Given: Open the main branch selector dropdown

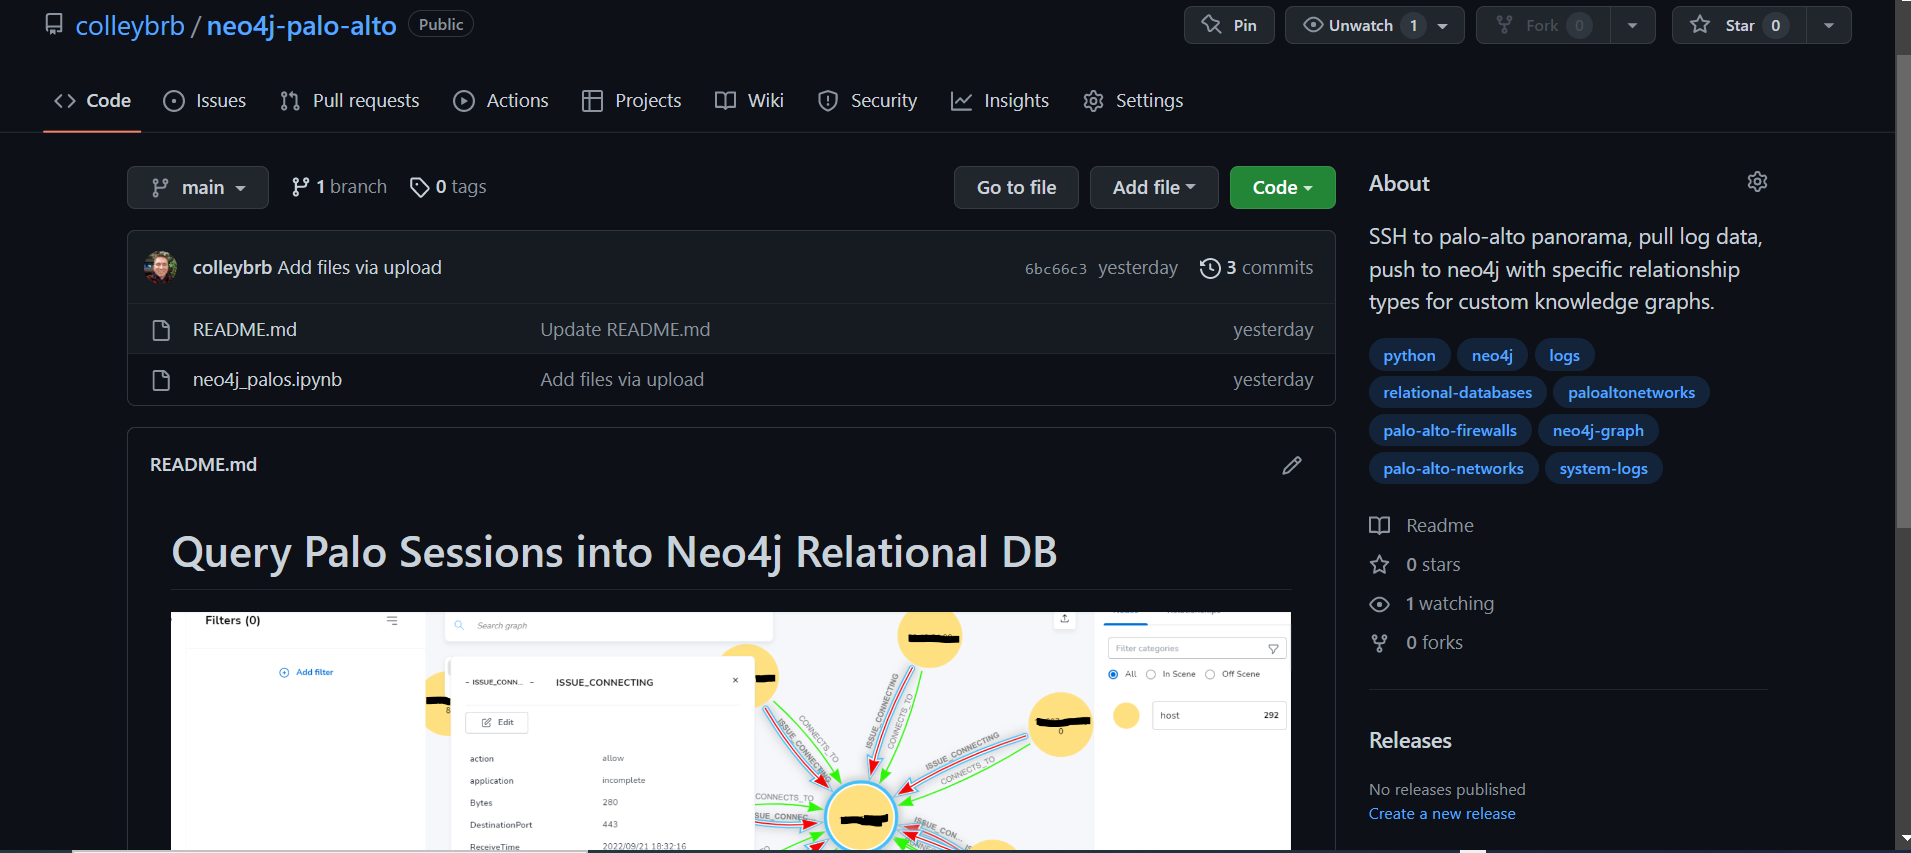Looking at the screenshot, I should (x=198, y=187).
